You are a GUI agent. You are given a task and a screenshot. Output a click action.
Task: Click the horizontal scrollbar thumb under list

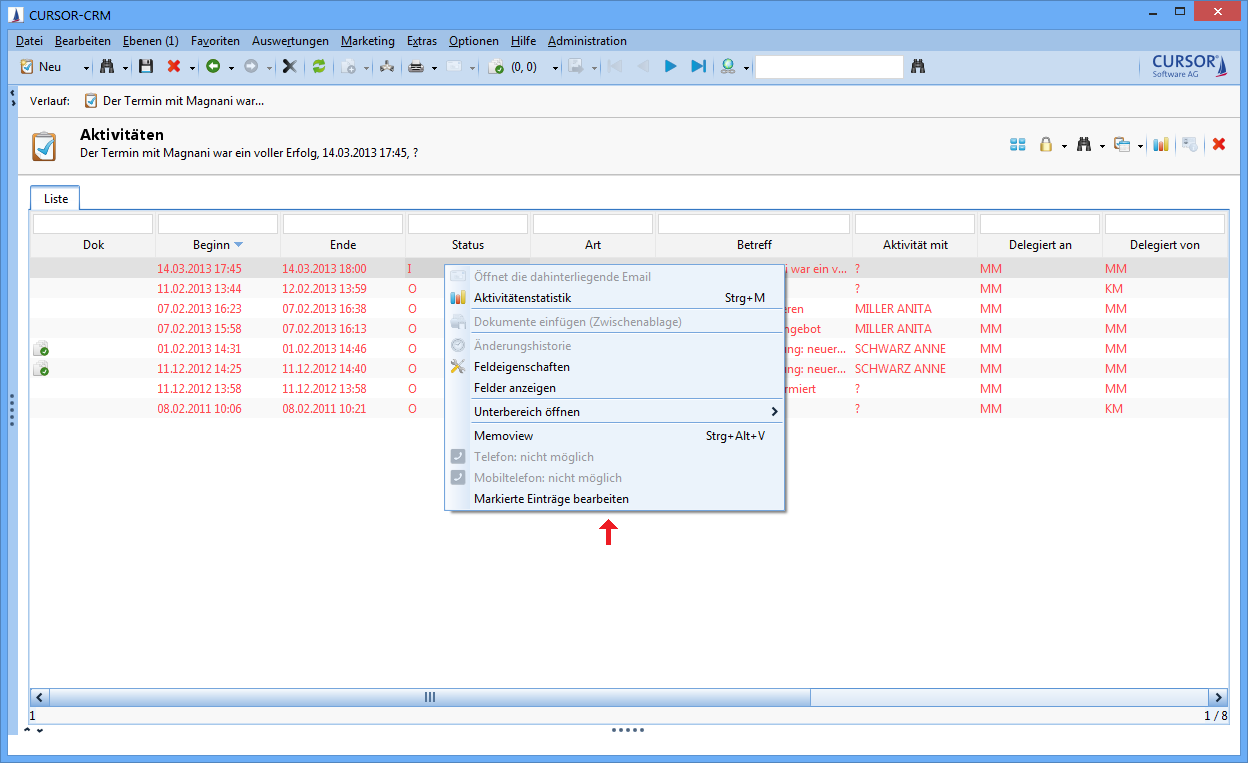coord(430,697)
